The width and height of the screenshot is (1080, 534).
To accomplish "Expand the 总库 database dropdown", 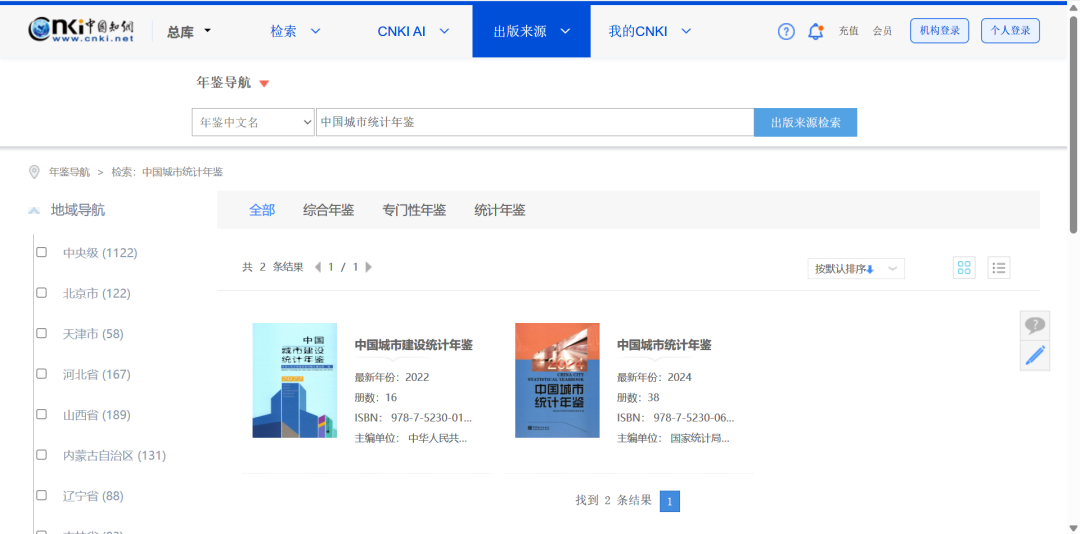I will [x=189, y=31].
